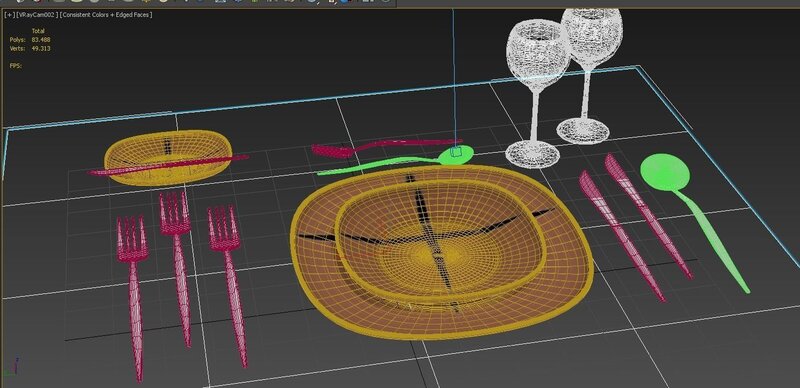Select the front white wireframe wine glass
This screenshot has width=800, height=388.
coord(536,92)
